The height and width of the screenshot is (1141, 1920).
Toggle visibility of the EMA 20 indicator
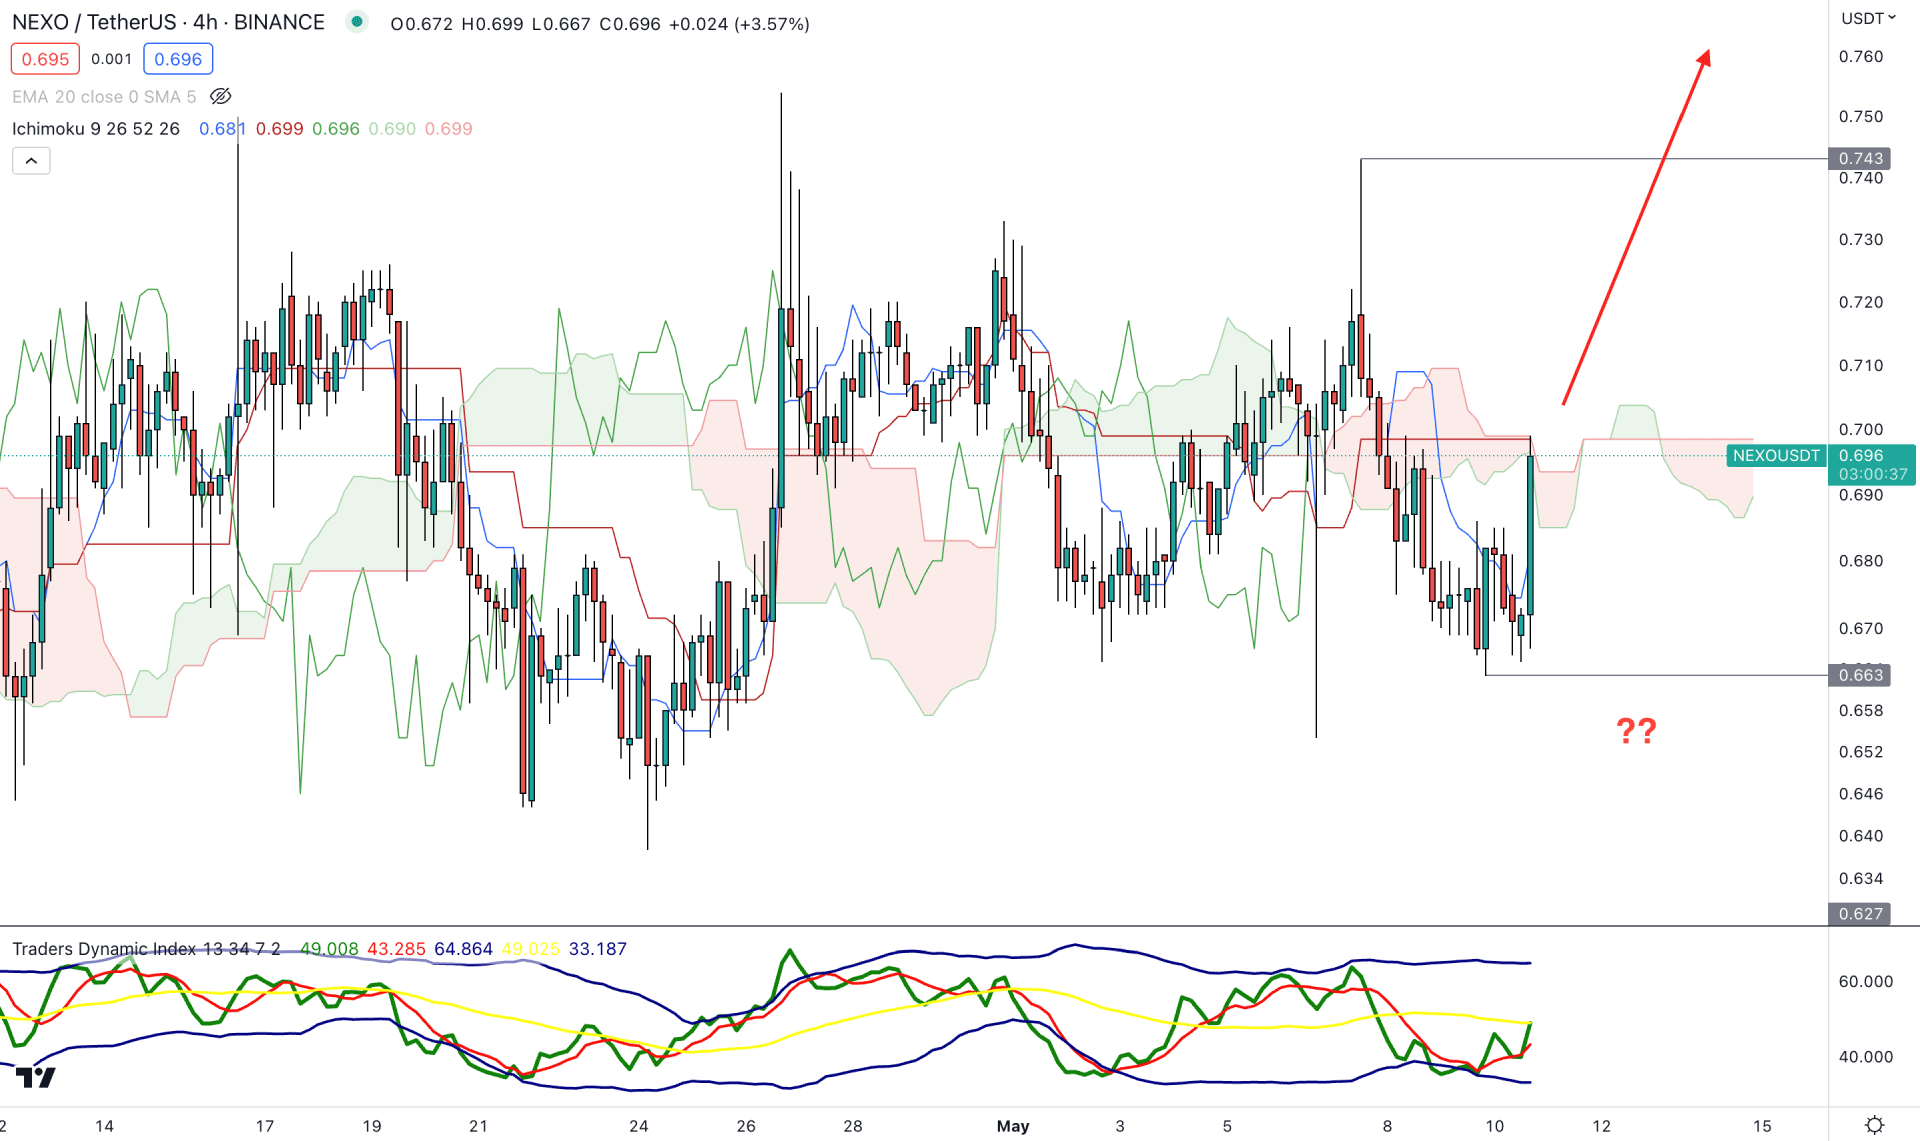pos(221,97)
